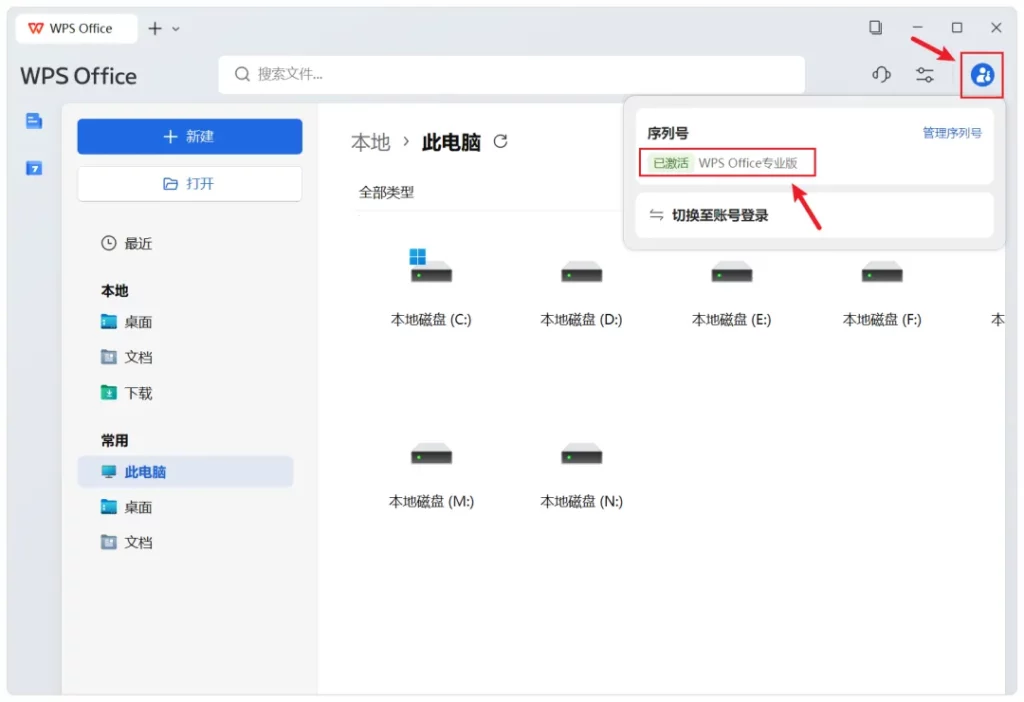
Task: Select 此电脑 in 常用 section
Action: pyautogui.click(x=185, y=471)
